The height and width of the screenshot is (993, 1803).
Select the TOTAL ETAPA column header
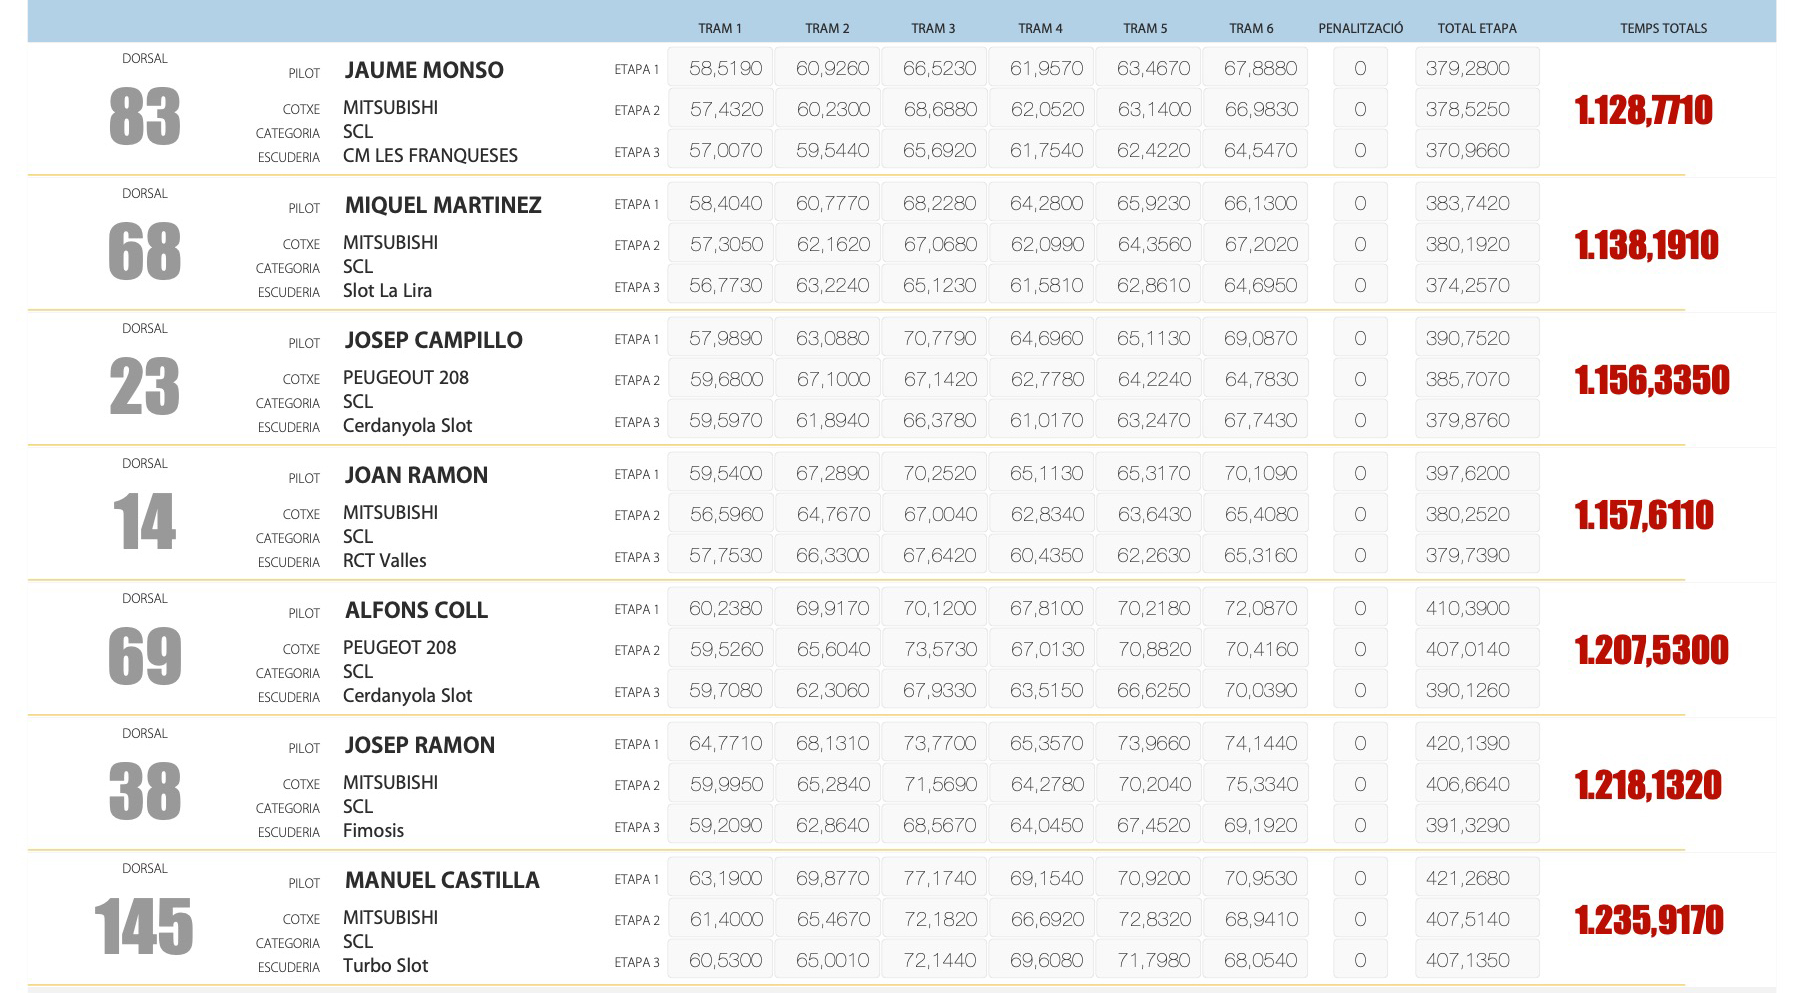[1476, 28]
